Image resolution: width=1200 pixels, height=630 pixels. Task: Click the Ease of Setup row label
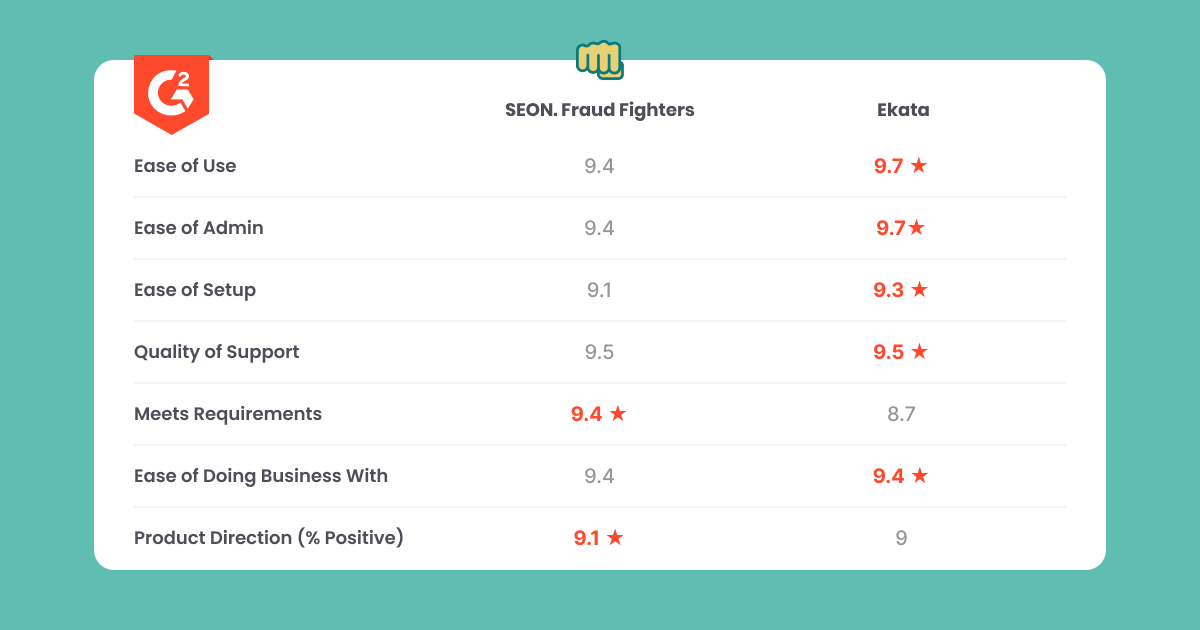pyautogui.click(x=195, y=290)
